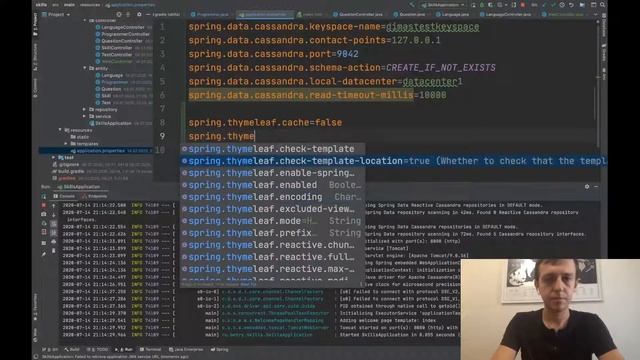Choose spring.thymeleaf.check-template-location completion

[x=394, y=161]
